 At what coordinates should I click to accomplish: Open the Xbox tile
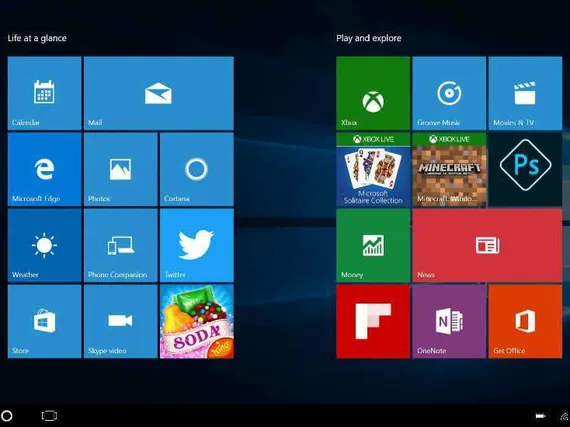[x=373, y=93]
